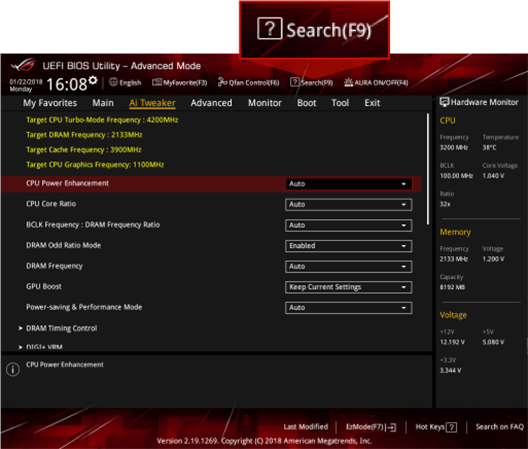Screen dimensions: 528x449
Task: Click the Last Modified button
Action: (x=305, y=427)
